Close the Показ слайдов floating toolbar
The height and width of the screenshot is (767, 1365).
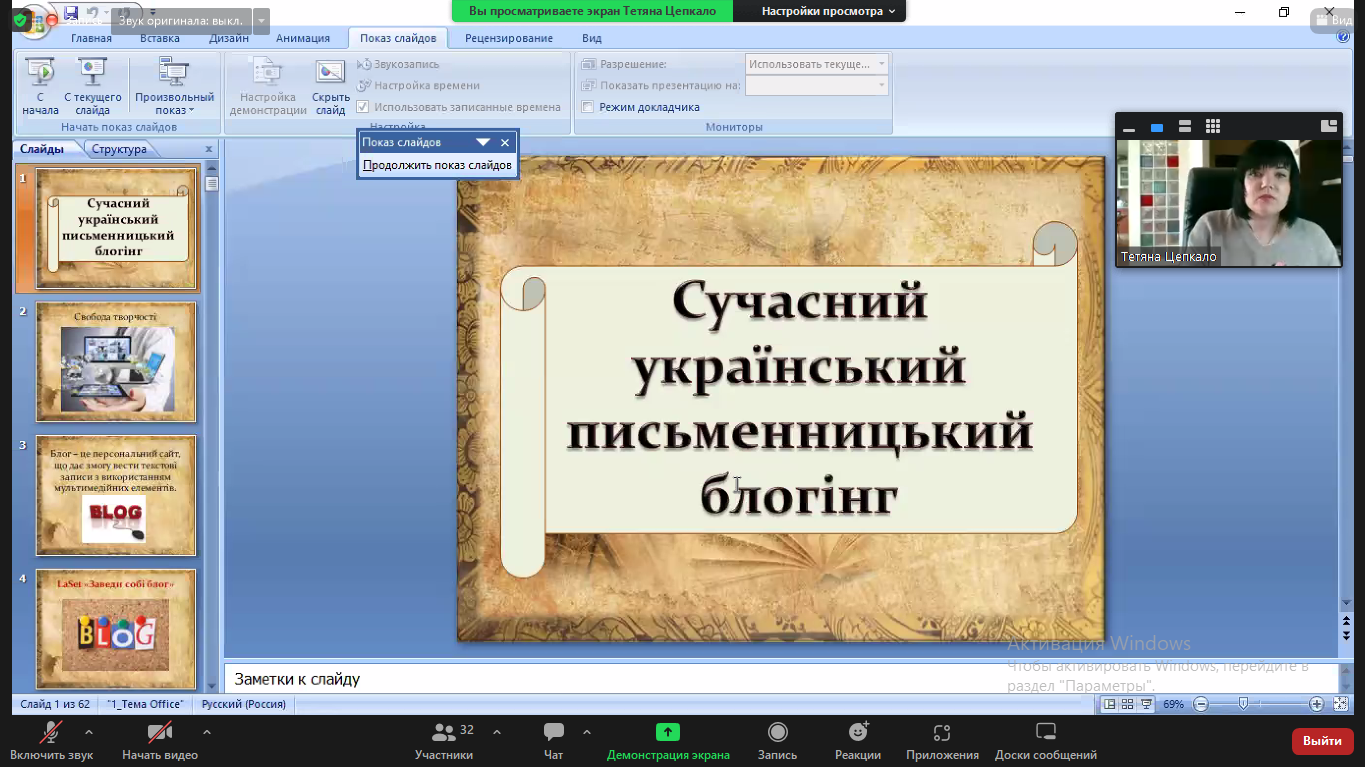pos(505,143)
